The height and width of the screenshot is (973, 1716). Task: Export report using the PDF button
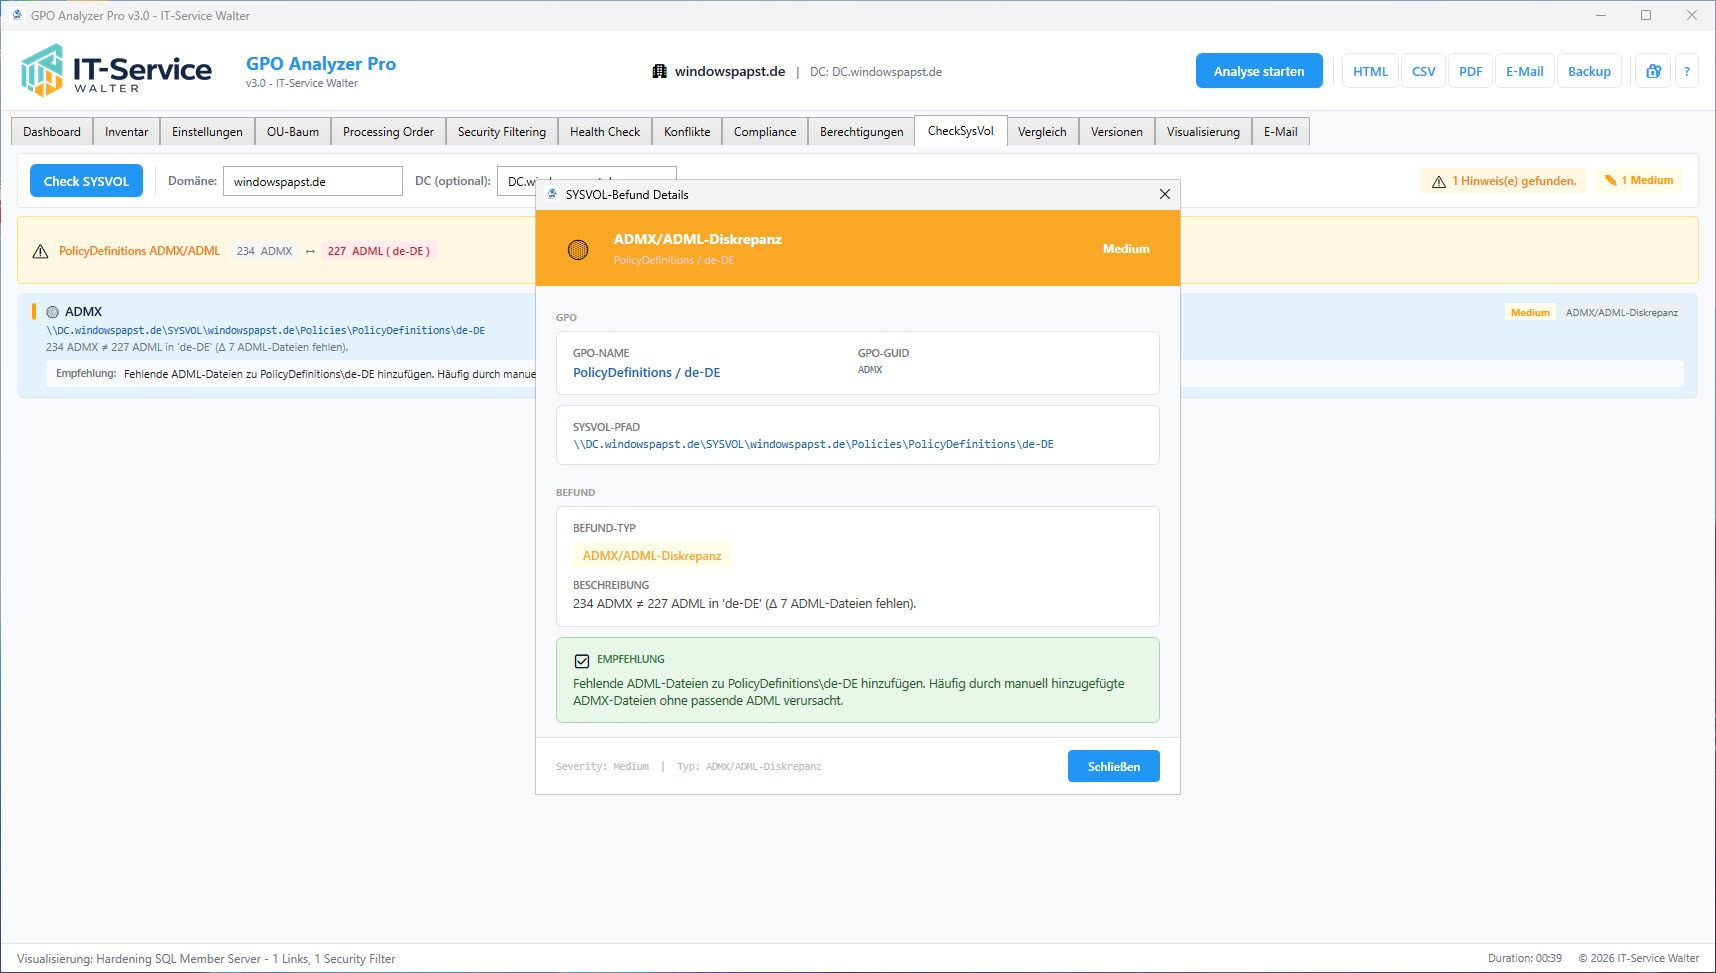1469,71
